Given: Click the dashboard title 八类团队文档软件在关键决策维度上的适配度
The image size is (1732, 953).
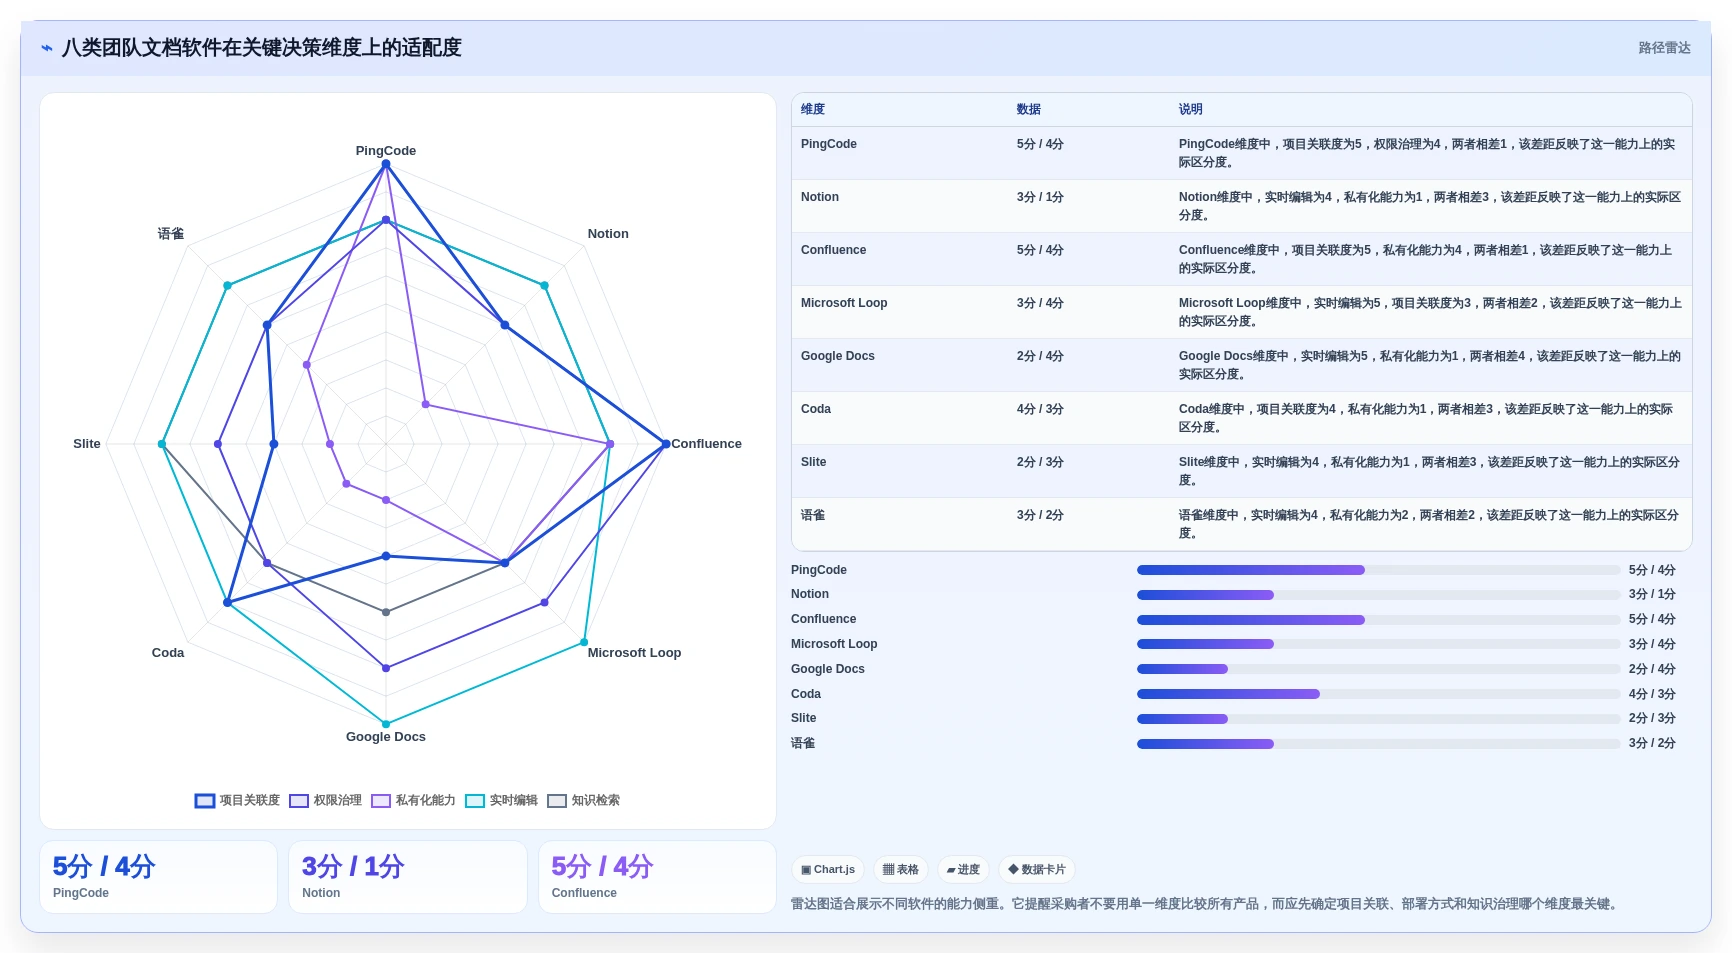Looking at the screenshot, I should (262, 48).
